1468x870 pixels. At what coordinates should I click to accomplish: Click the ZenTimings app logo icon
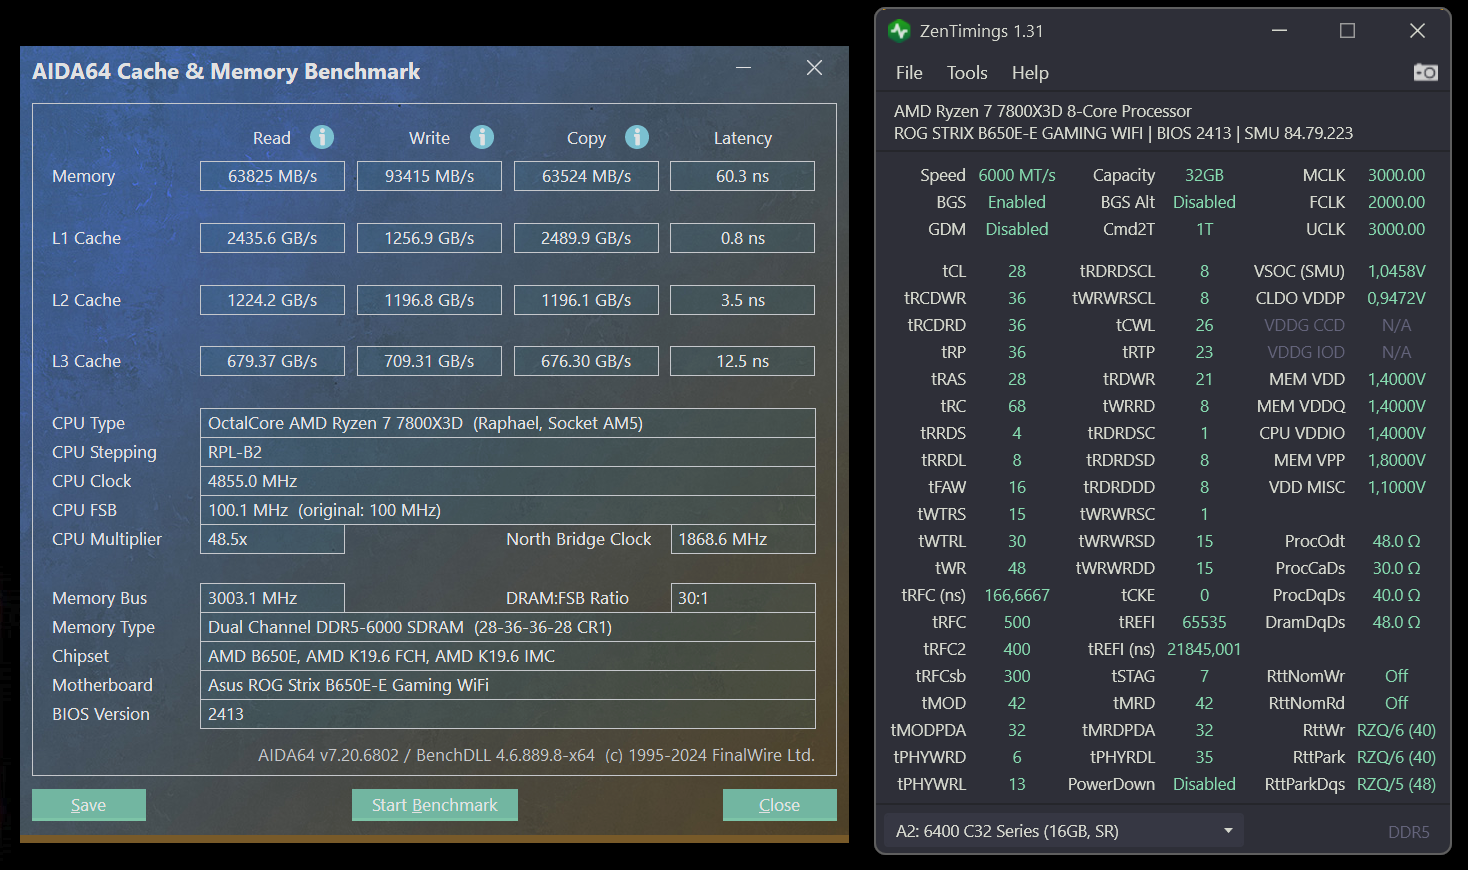[899, 31]
